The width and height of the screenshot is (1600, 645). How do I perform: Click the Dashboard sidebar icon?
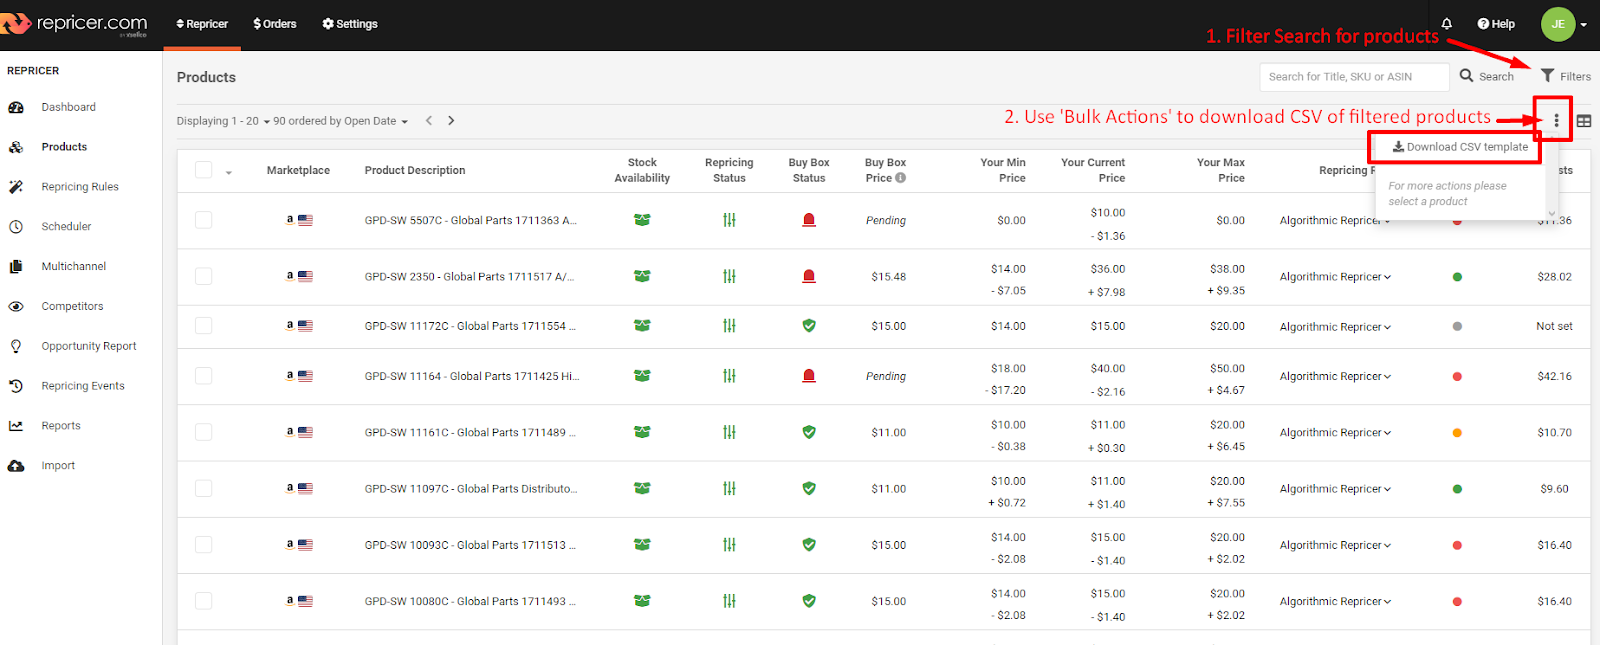point(16,107)
